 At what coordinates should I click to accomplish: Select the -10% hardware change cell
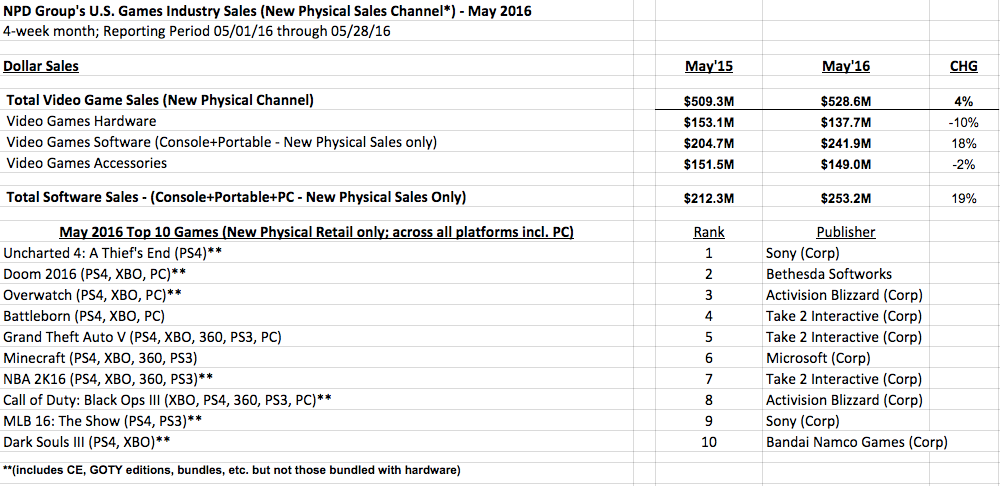coord(963,122)
